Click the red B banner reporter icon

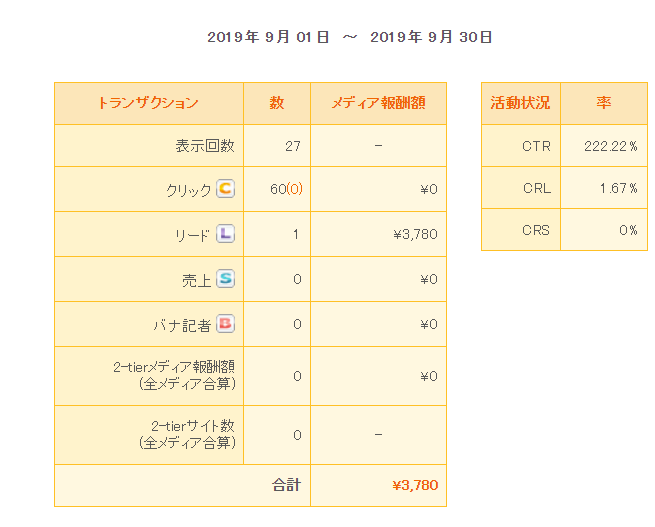coord(226,324)
